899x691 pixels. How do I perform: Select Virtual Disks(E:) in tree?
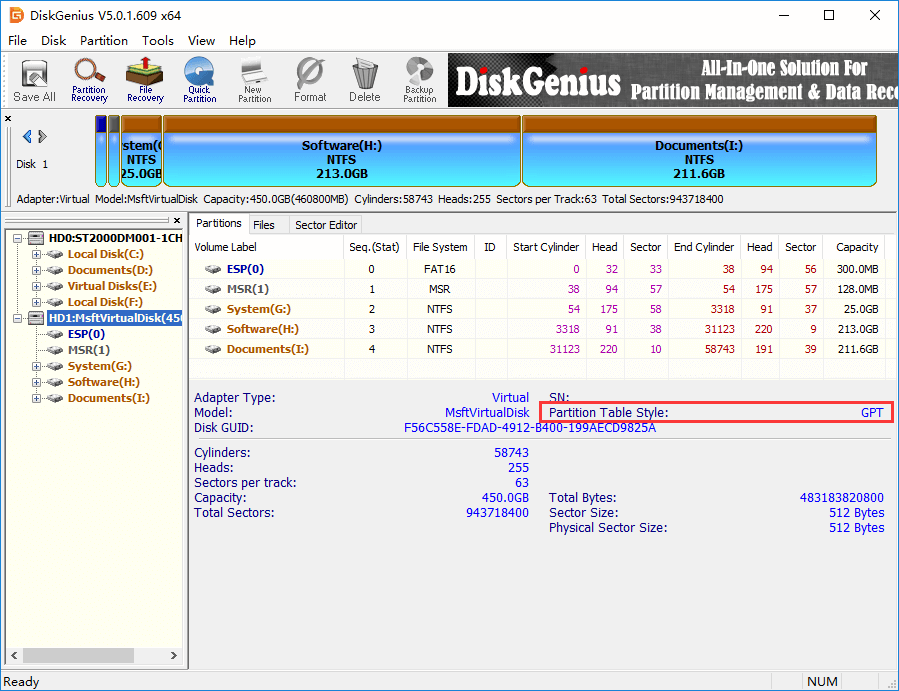[x=112, y=286]
